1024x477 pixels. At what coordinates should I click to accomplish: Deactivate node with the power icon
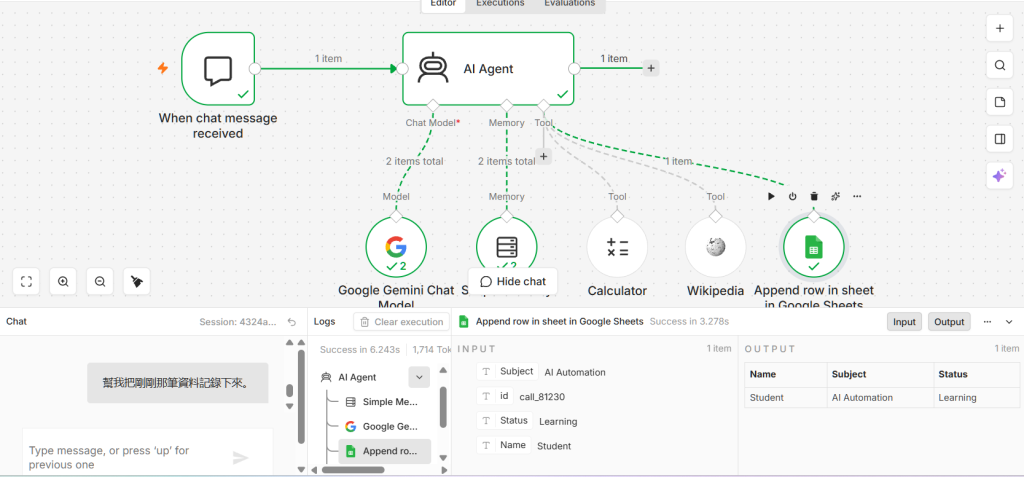point(792,196)
